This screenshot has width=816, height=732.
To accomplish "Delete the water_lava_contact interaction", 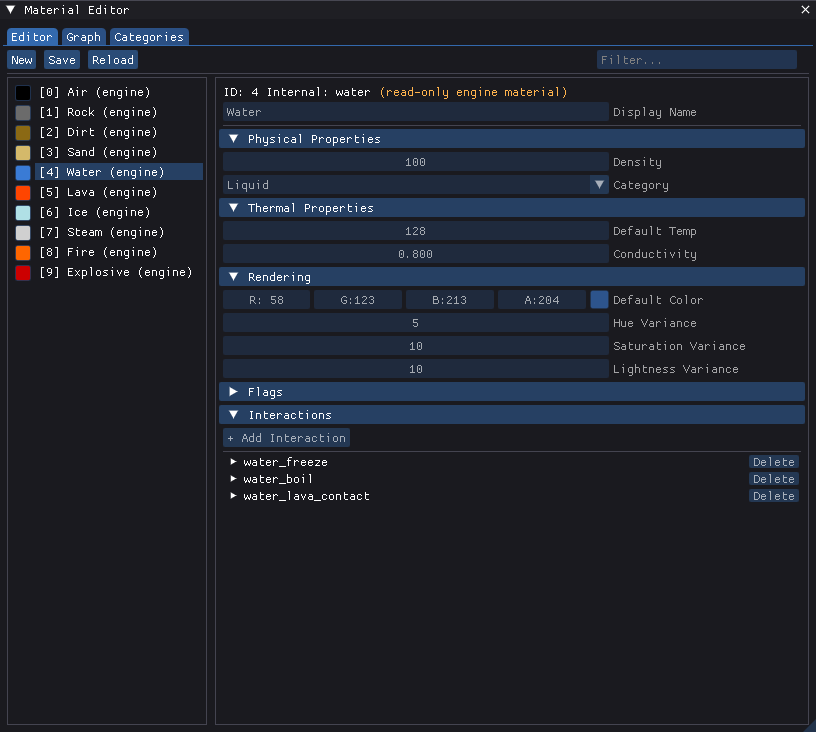I will [x=774, y=496].
